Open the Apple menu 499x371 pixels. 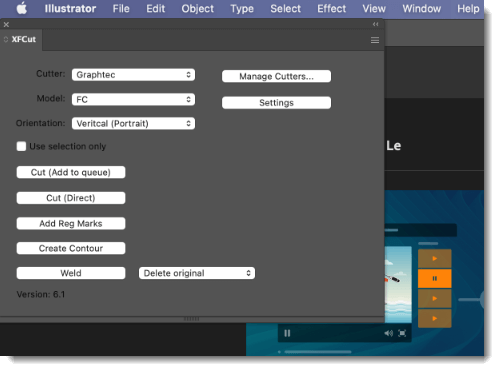tap(22, 9)
